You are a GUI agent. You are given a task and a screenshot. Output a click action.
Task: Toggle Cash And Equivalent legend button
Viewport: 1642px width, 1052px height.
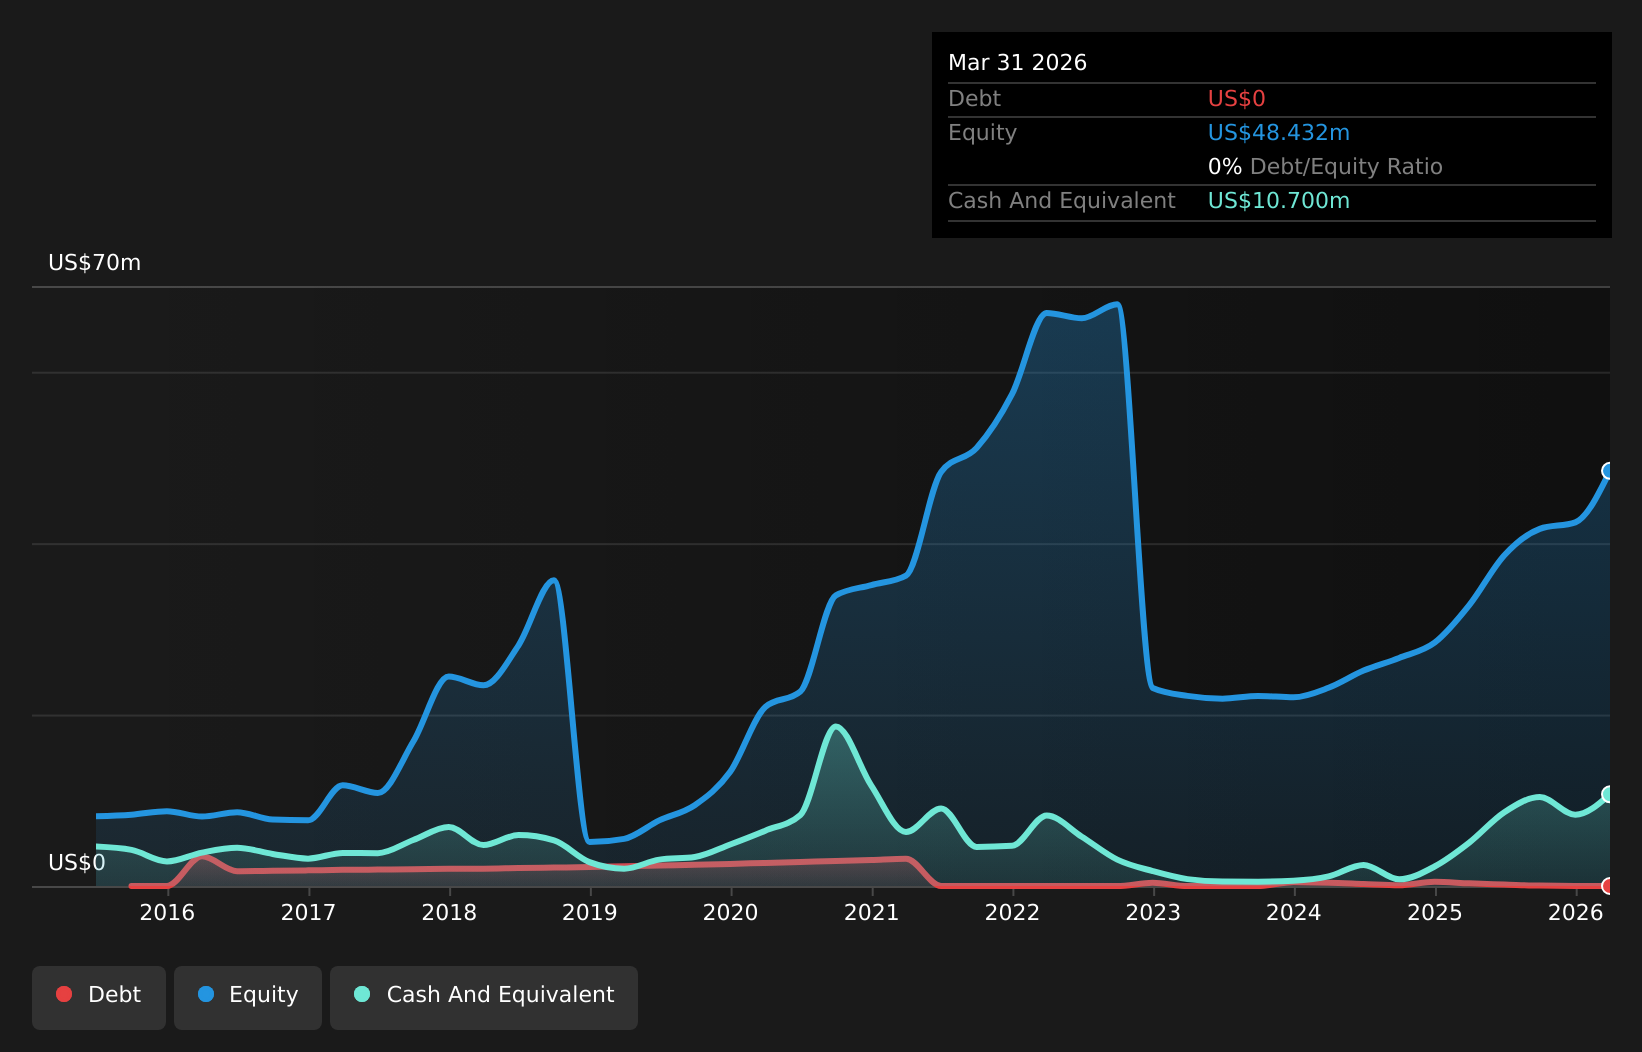pyautogui.click(x=484, y=997)
